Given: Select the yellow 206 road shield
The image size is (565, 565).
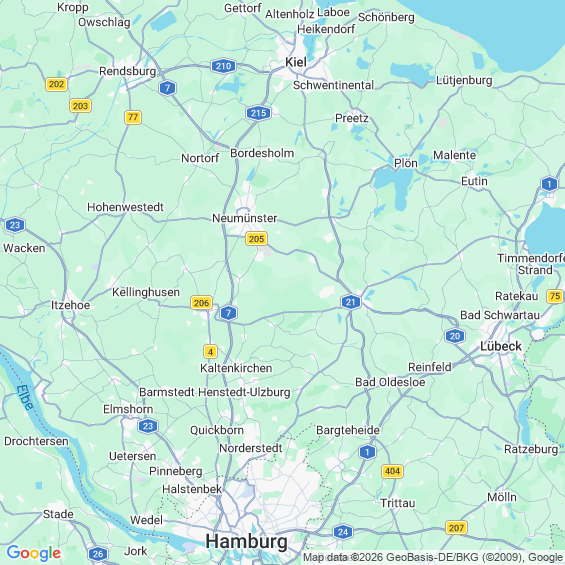Looking at the screenshot, I should click(201, 303).
